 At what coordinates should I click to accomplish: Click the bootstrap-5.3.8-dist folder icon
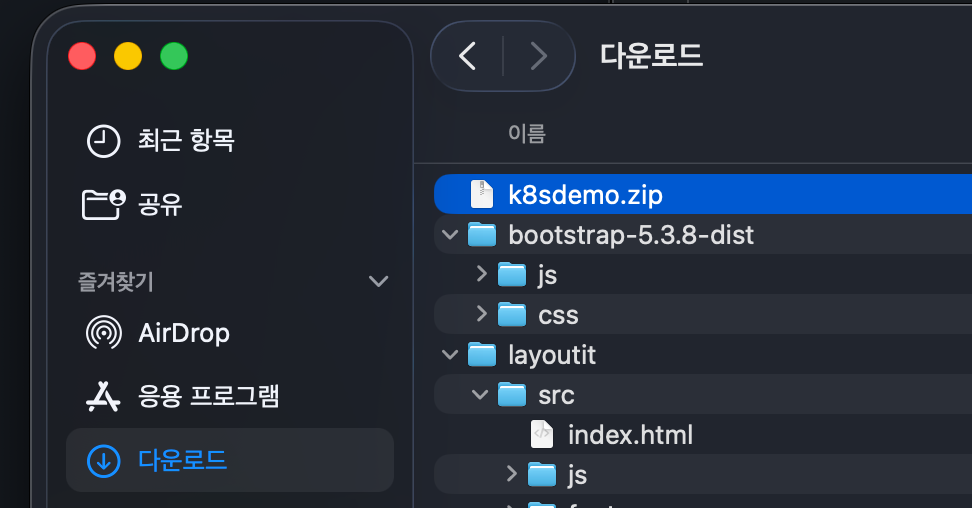(x=483, y=235)
